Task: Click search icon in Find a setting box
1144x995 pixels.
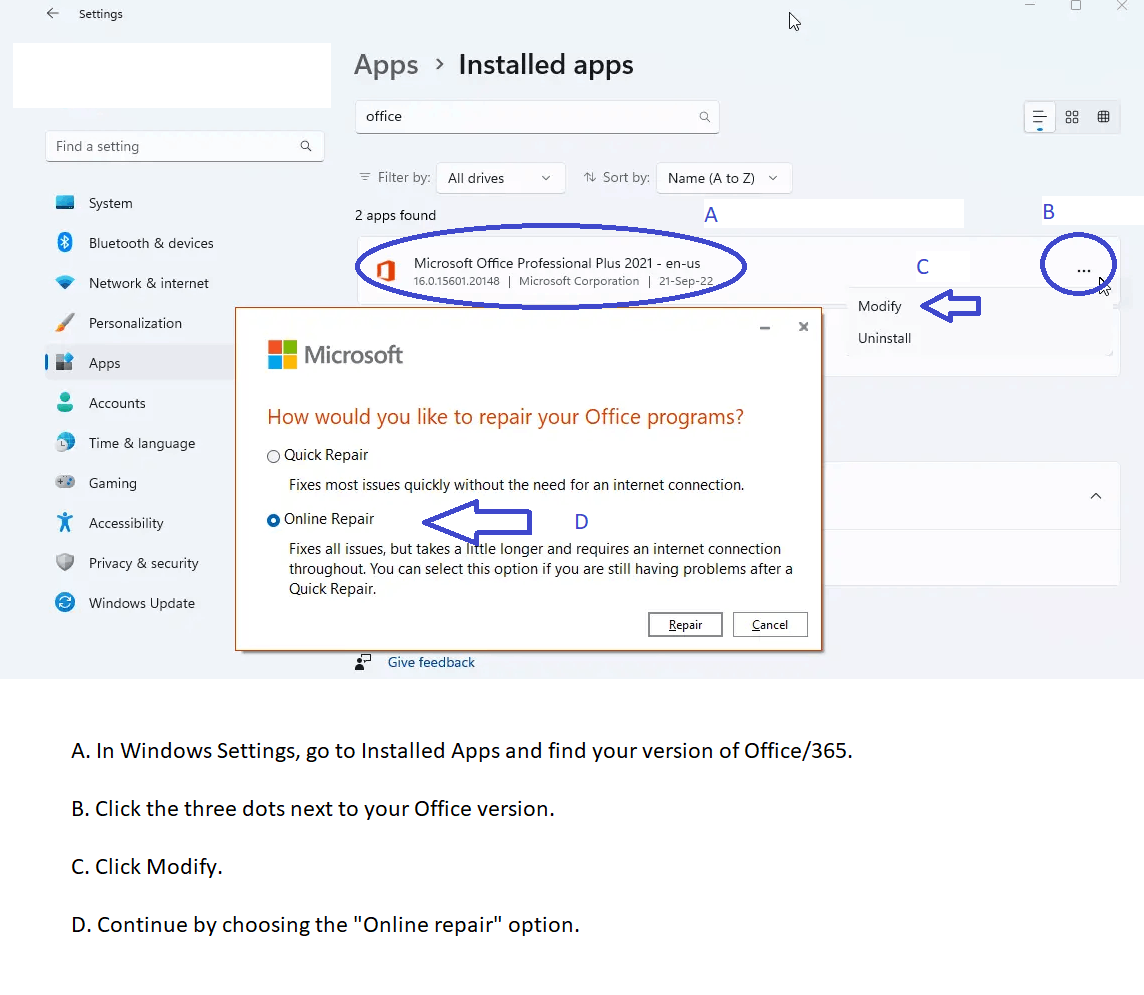Action: 306,146
